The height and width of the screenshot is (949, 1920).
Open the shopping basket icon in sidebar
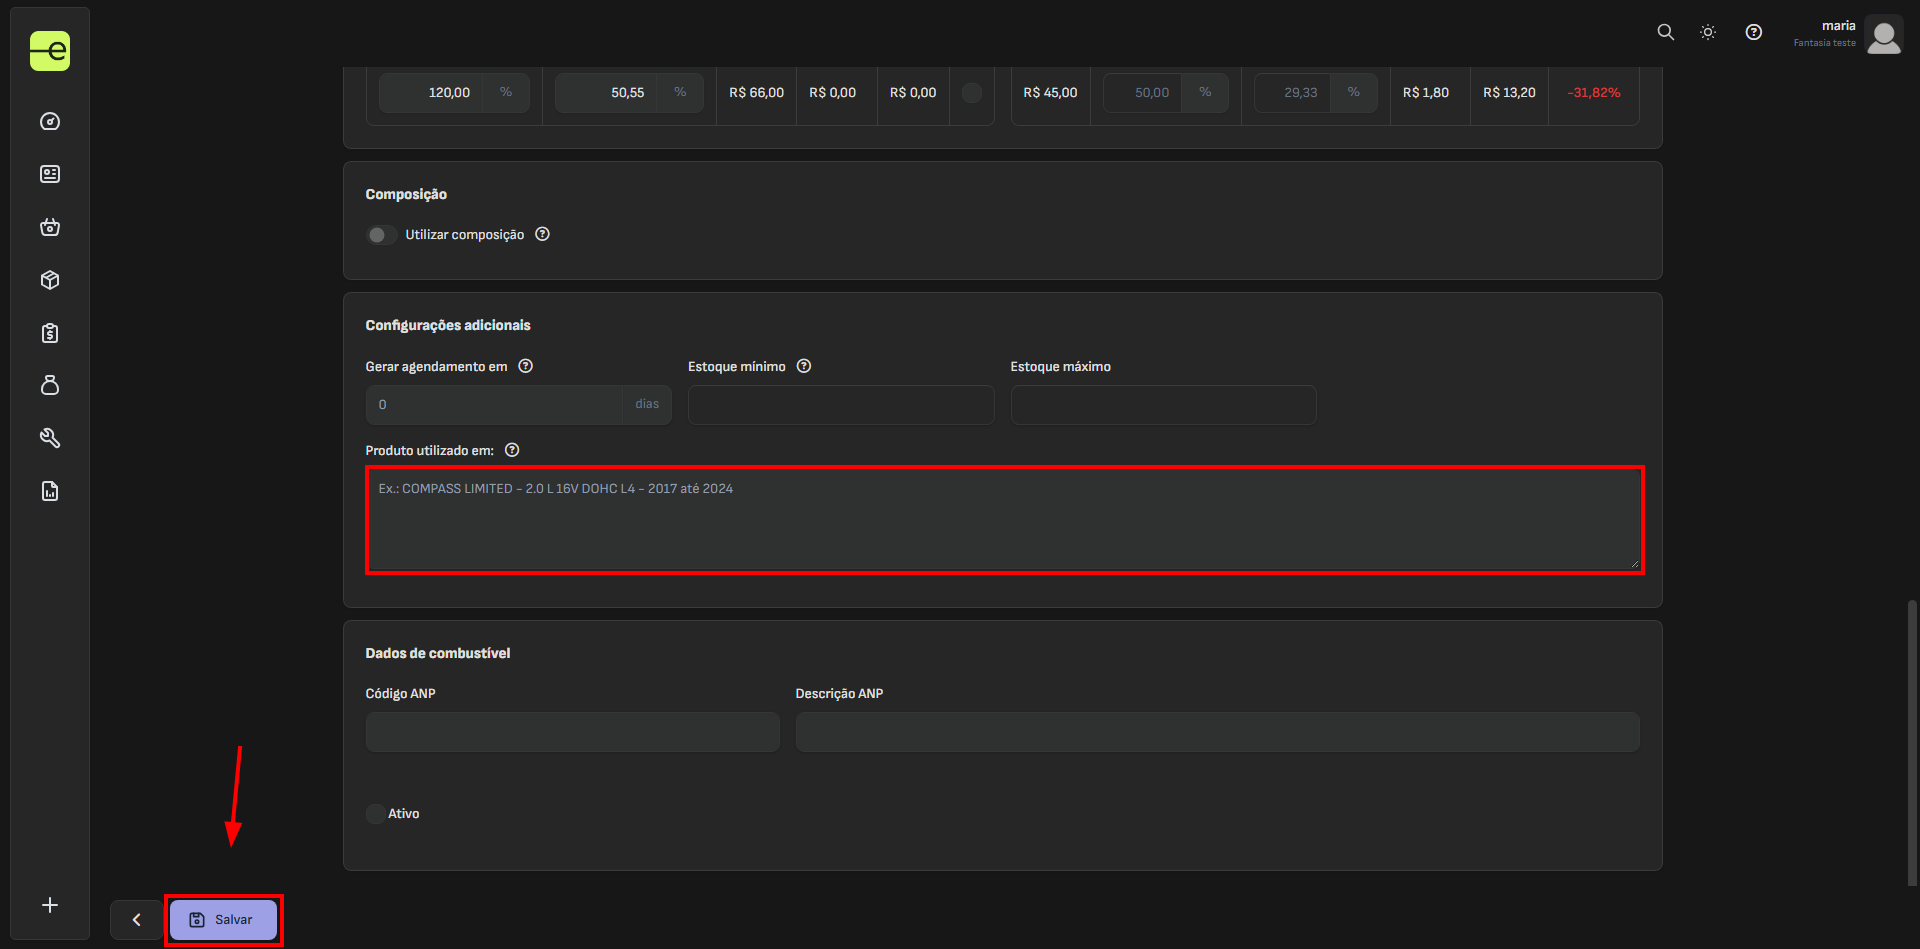50,227
